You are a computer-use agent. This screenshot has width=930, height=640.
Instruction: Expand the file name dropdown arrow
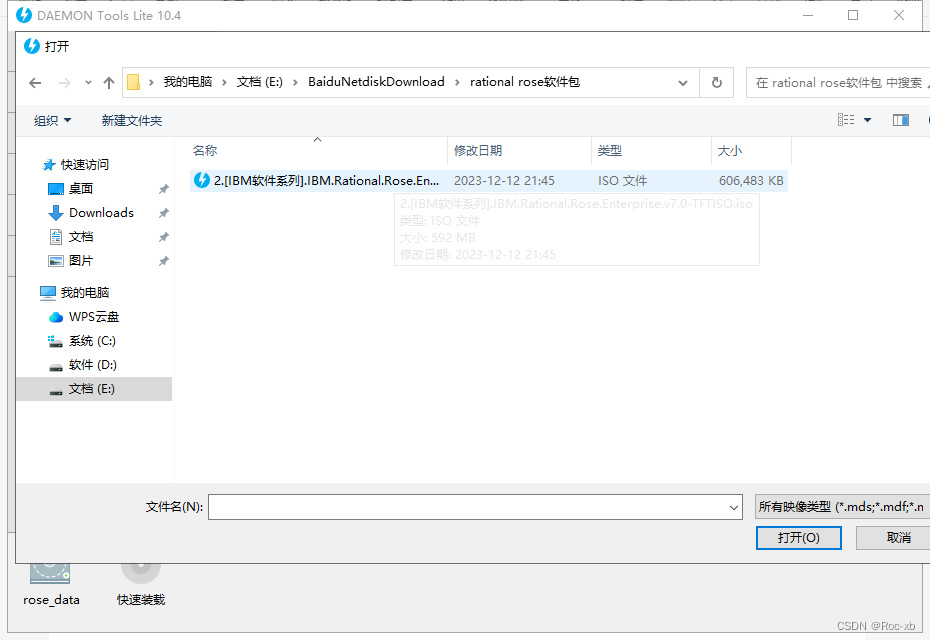734,507
